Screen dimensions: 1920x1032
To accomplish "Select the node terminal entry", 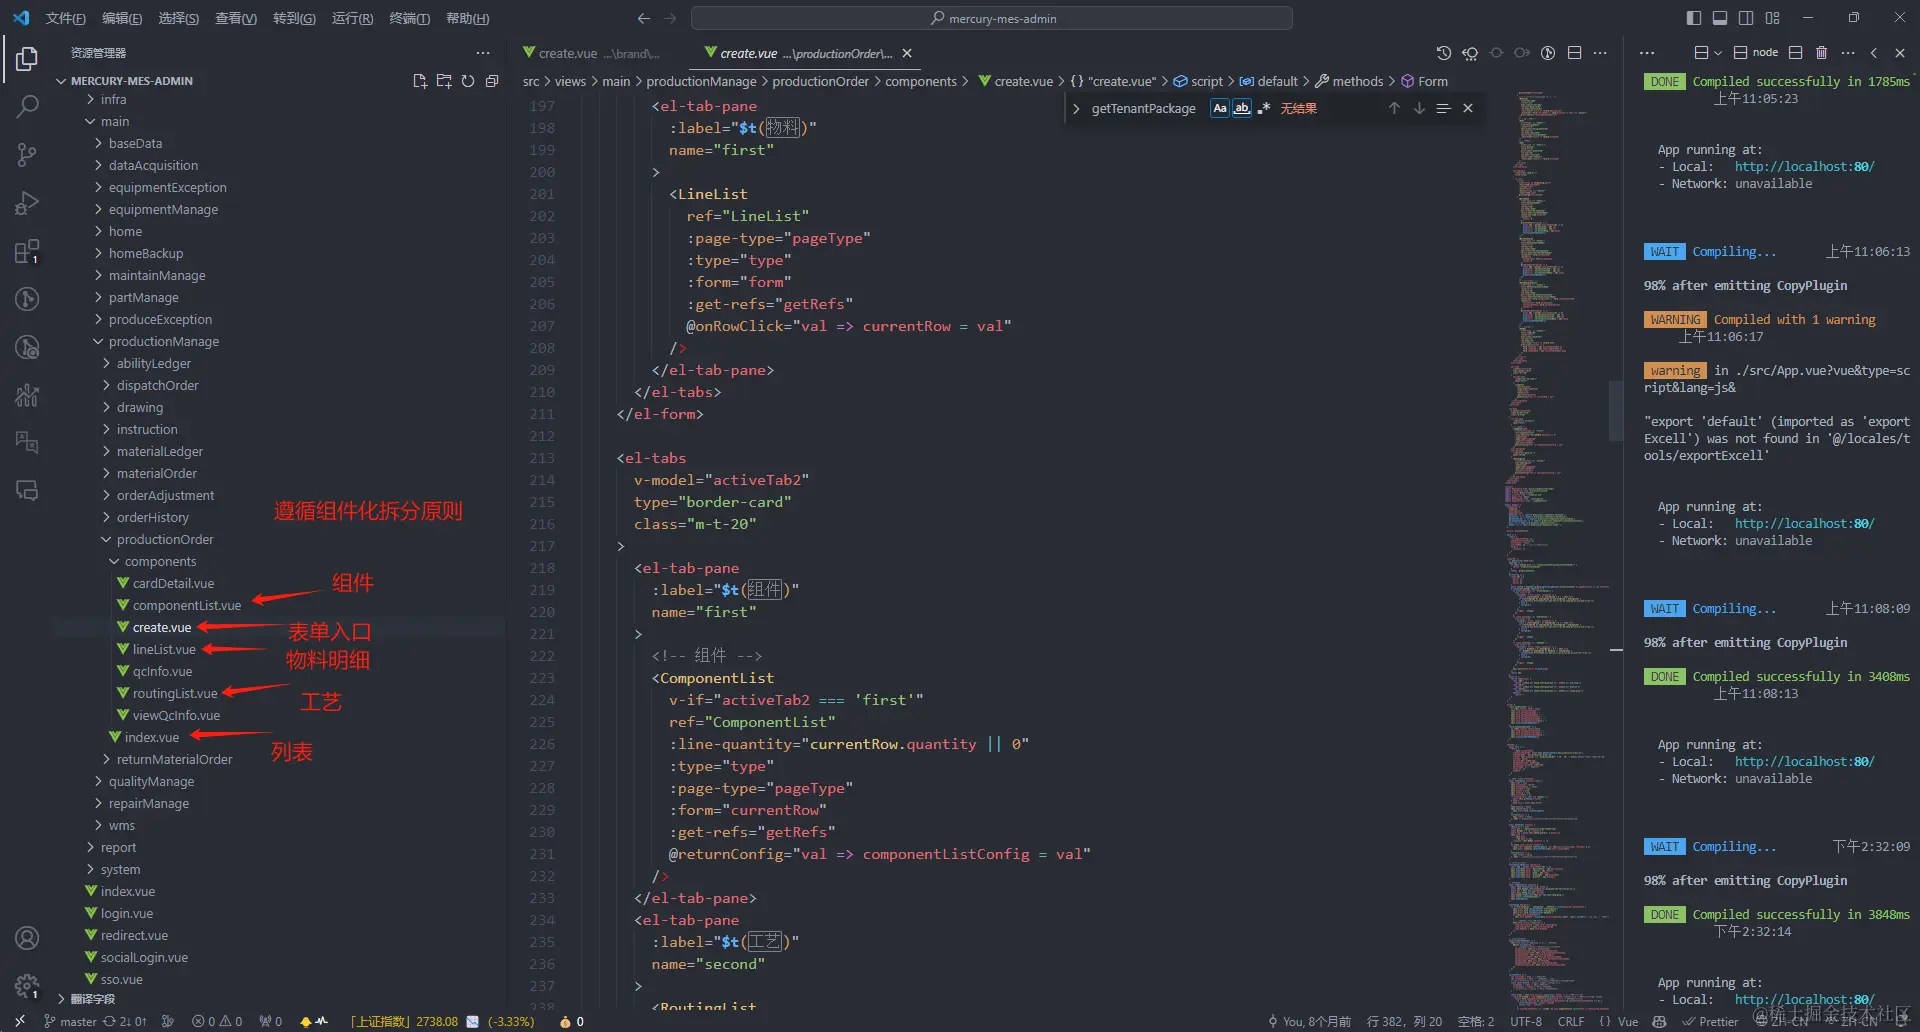I will (x=1756, y=53).
